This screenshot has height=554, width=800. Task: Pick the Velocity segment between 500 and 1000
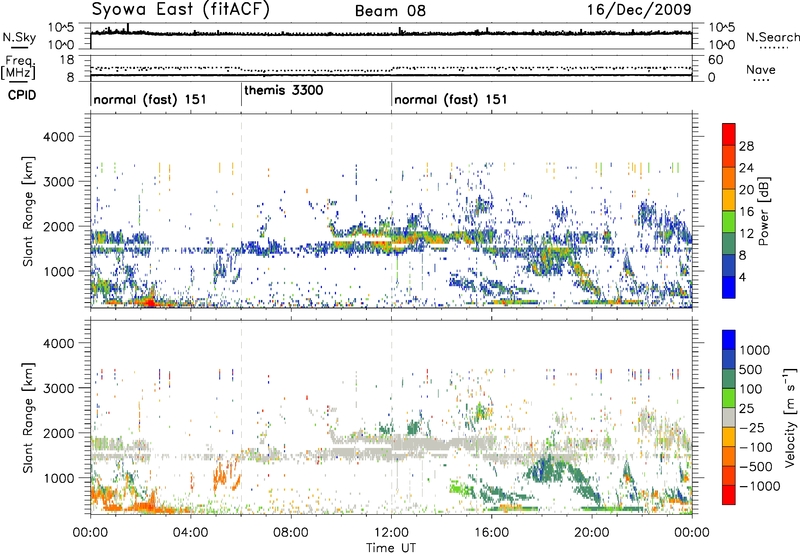coord(729,359)
